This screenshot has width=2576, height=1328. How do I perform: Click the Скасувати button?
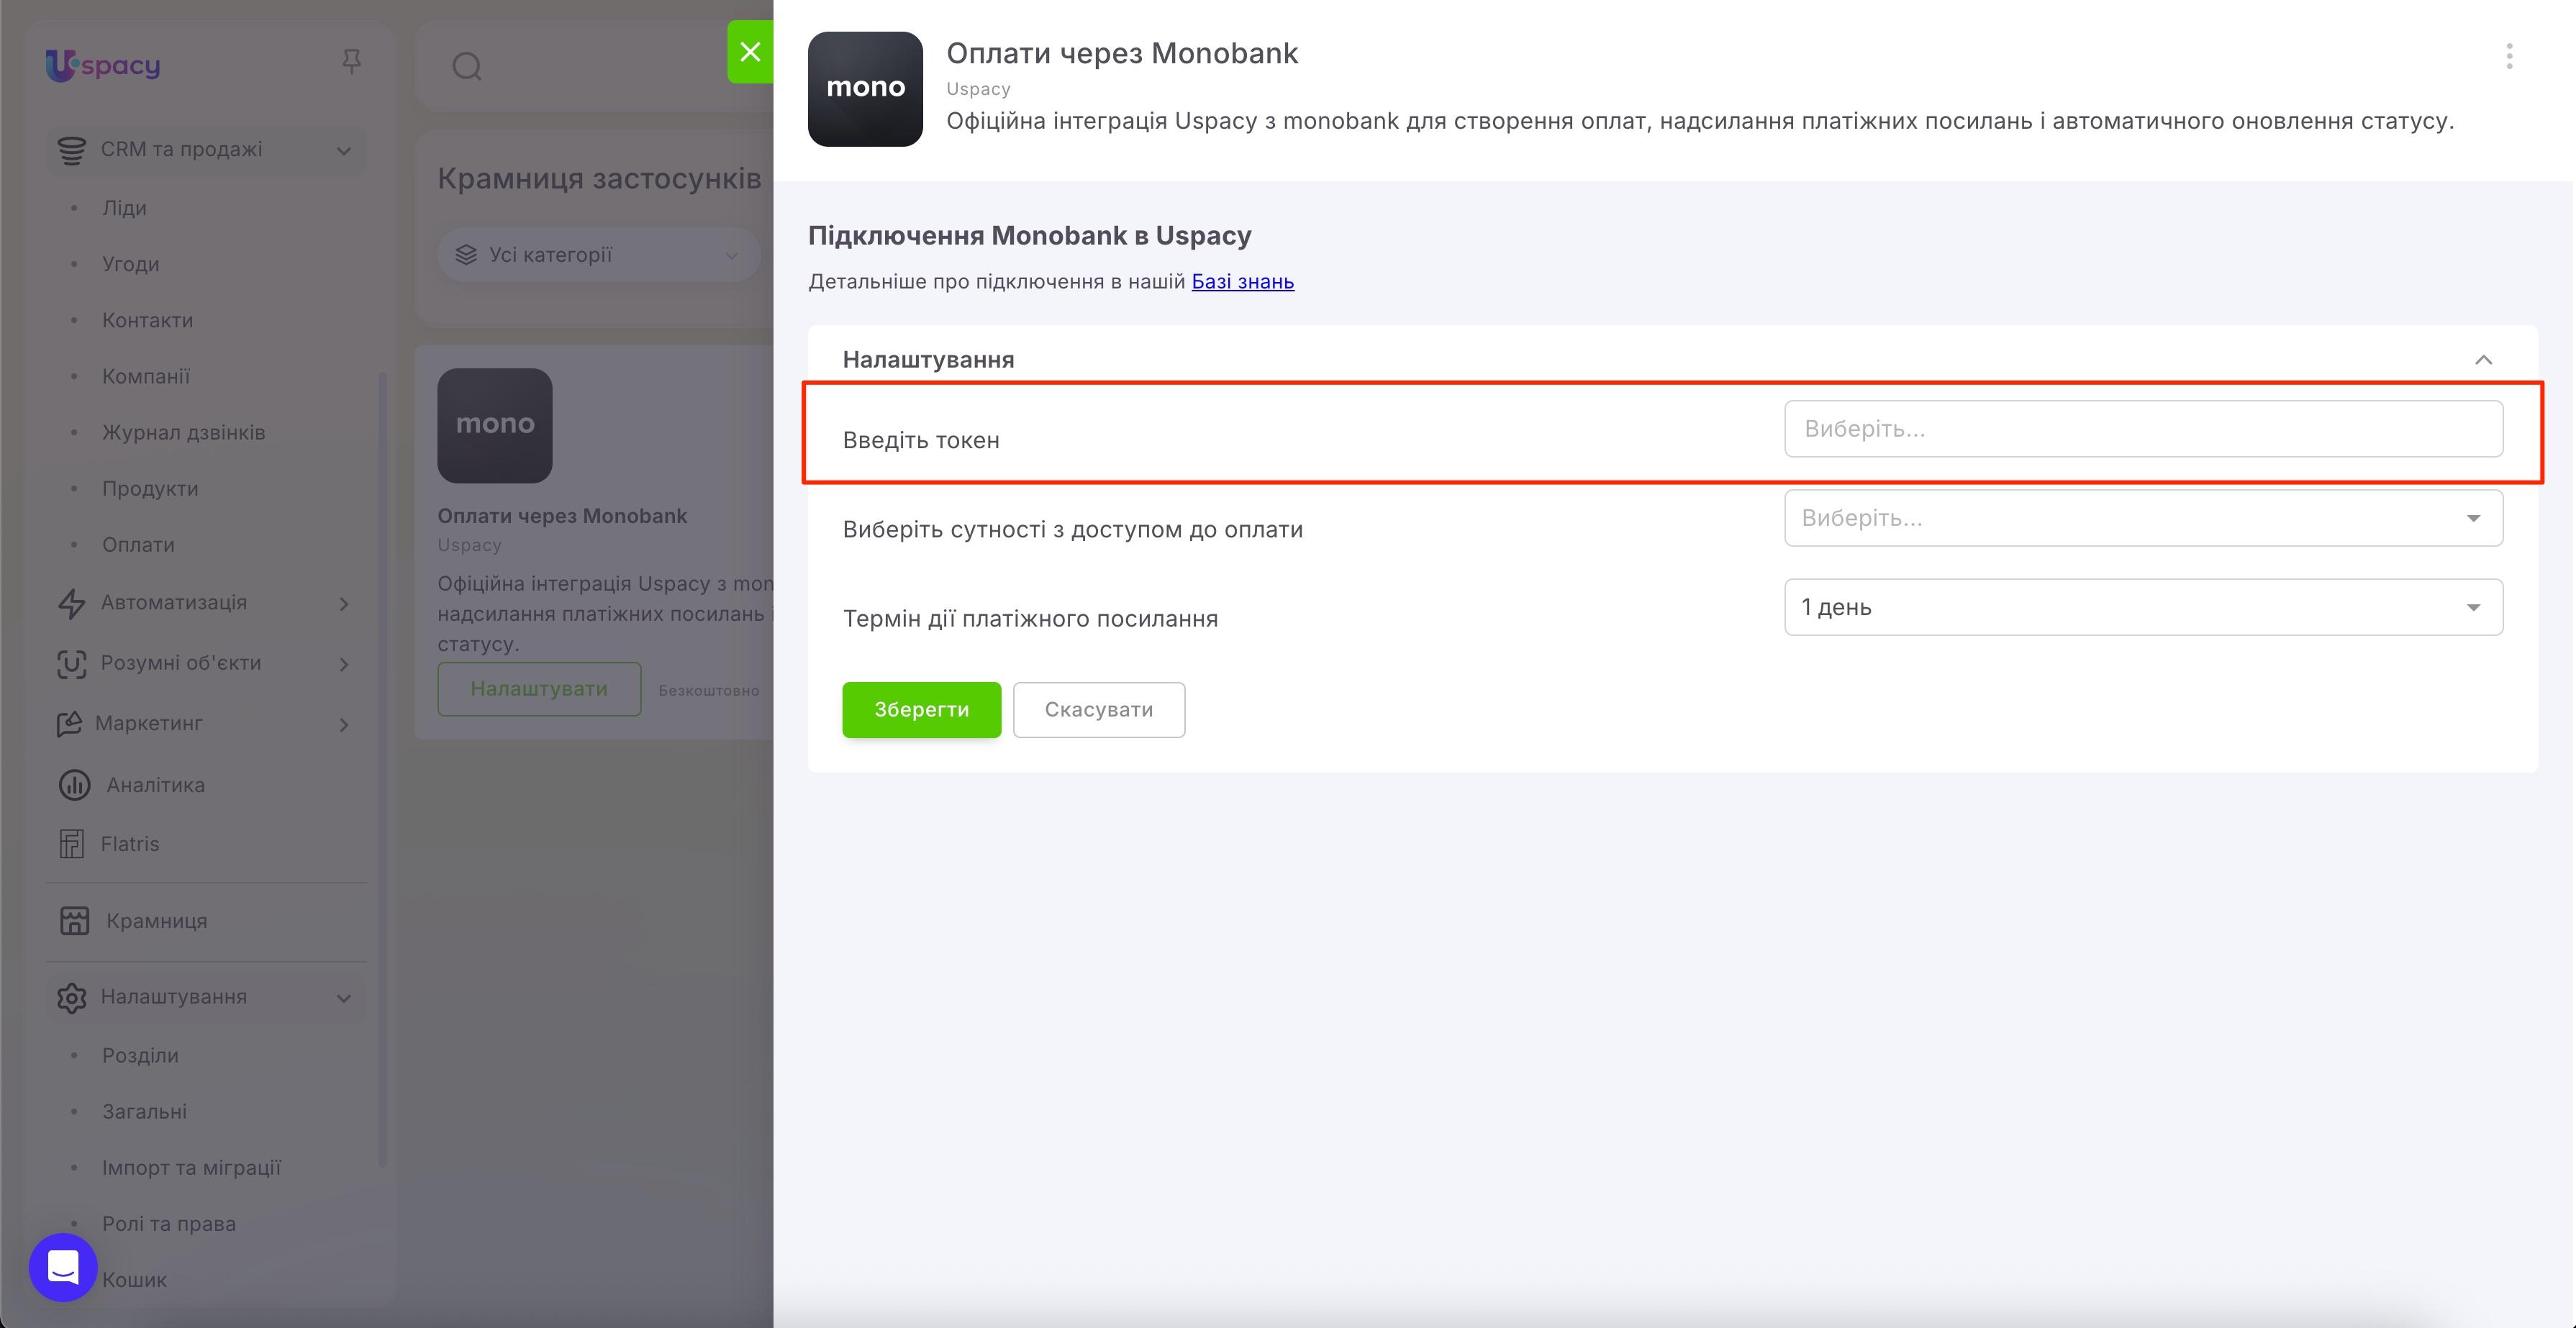[1098, 710]
